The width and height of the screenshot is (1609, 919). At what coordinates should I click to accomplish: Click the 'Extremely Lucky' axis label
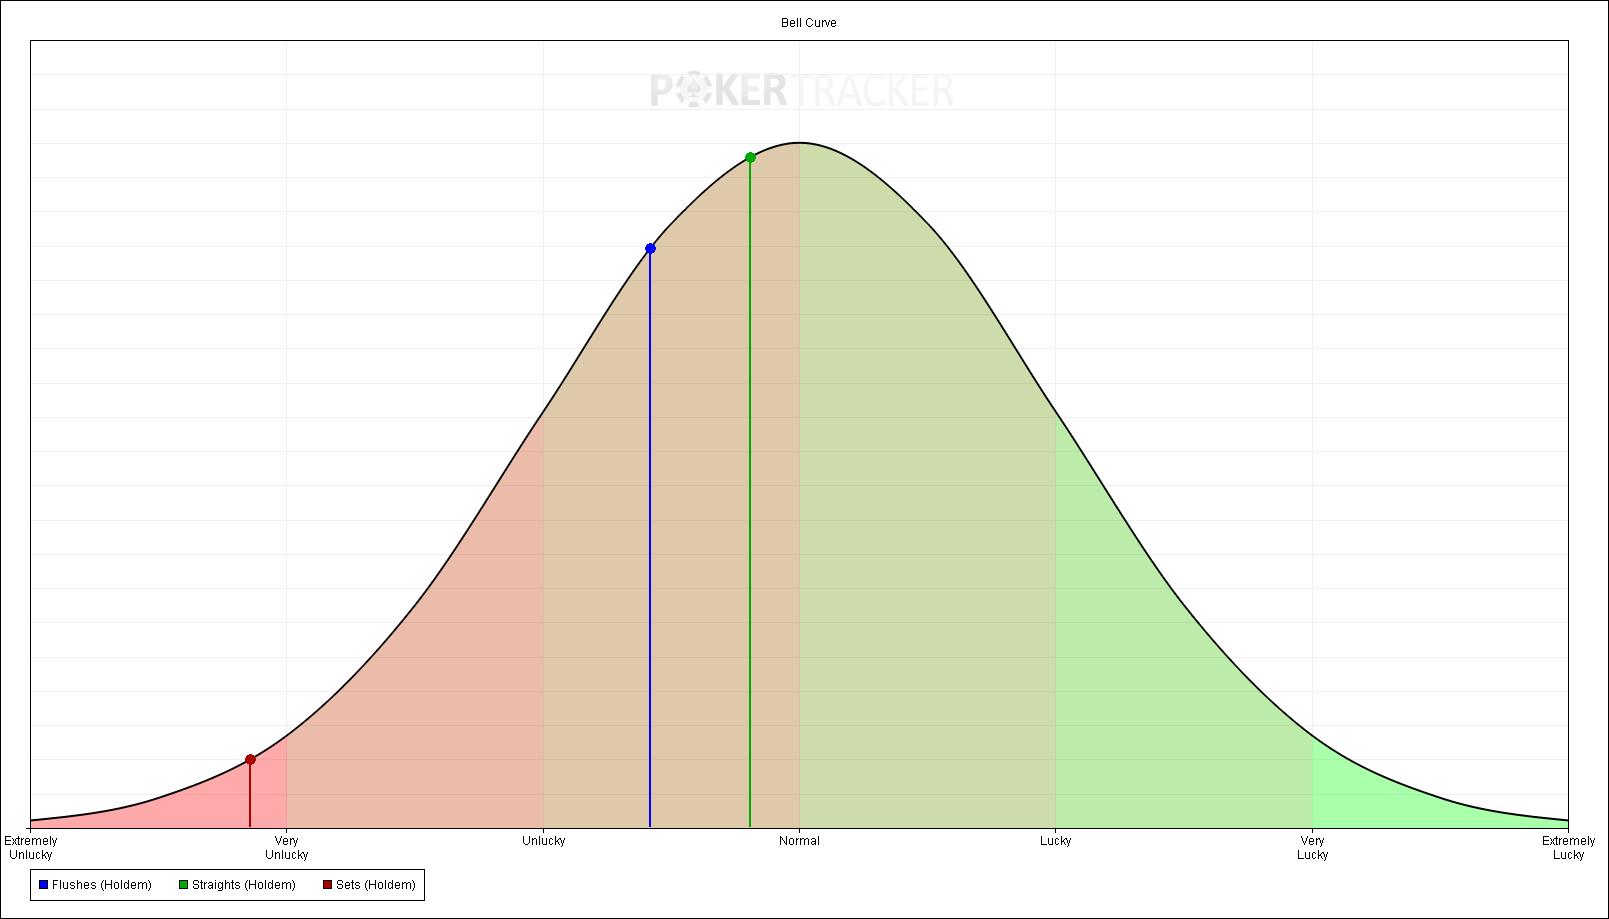[x=1568, y=848]
